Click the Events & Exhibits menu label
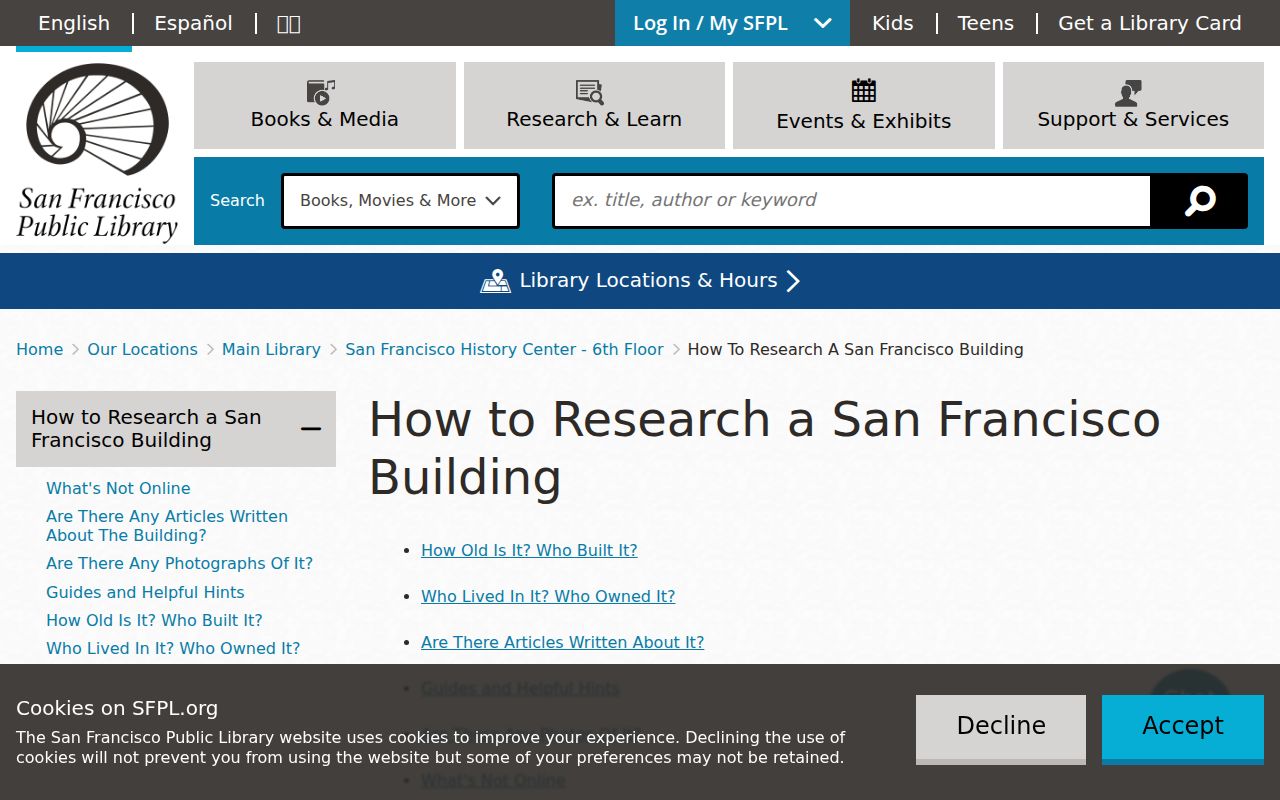1280x800 pixels. (864, 121)
